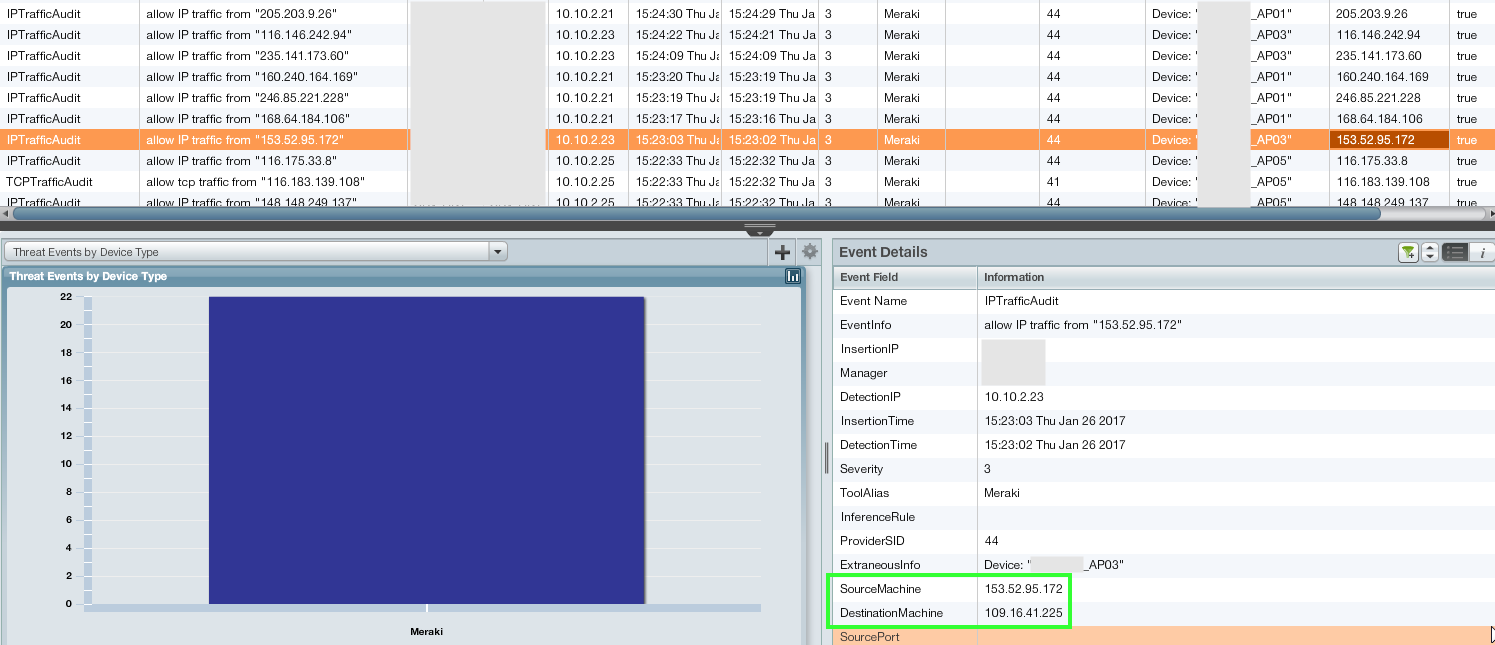
Task: Click DestinationMachine value 109.16.41.225
Action: pos(1023,613)
